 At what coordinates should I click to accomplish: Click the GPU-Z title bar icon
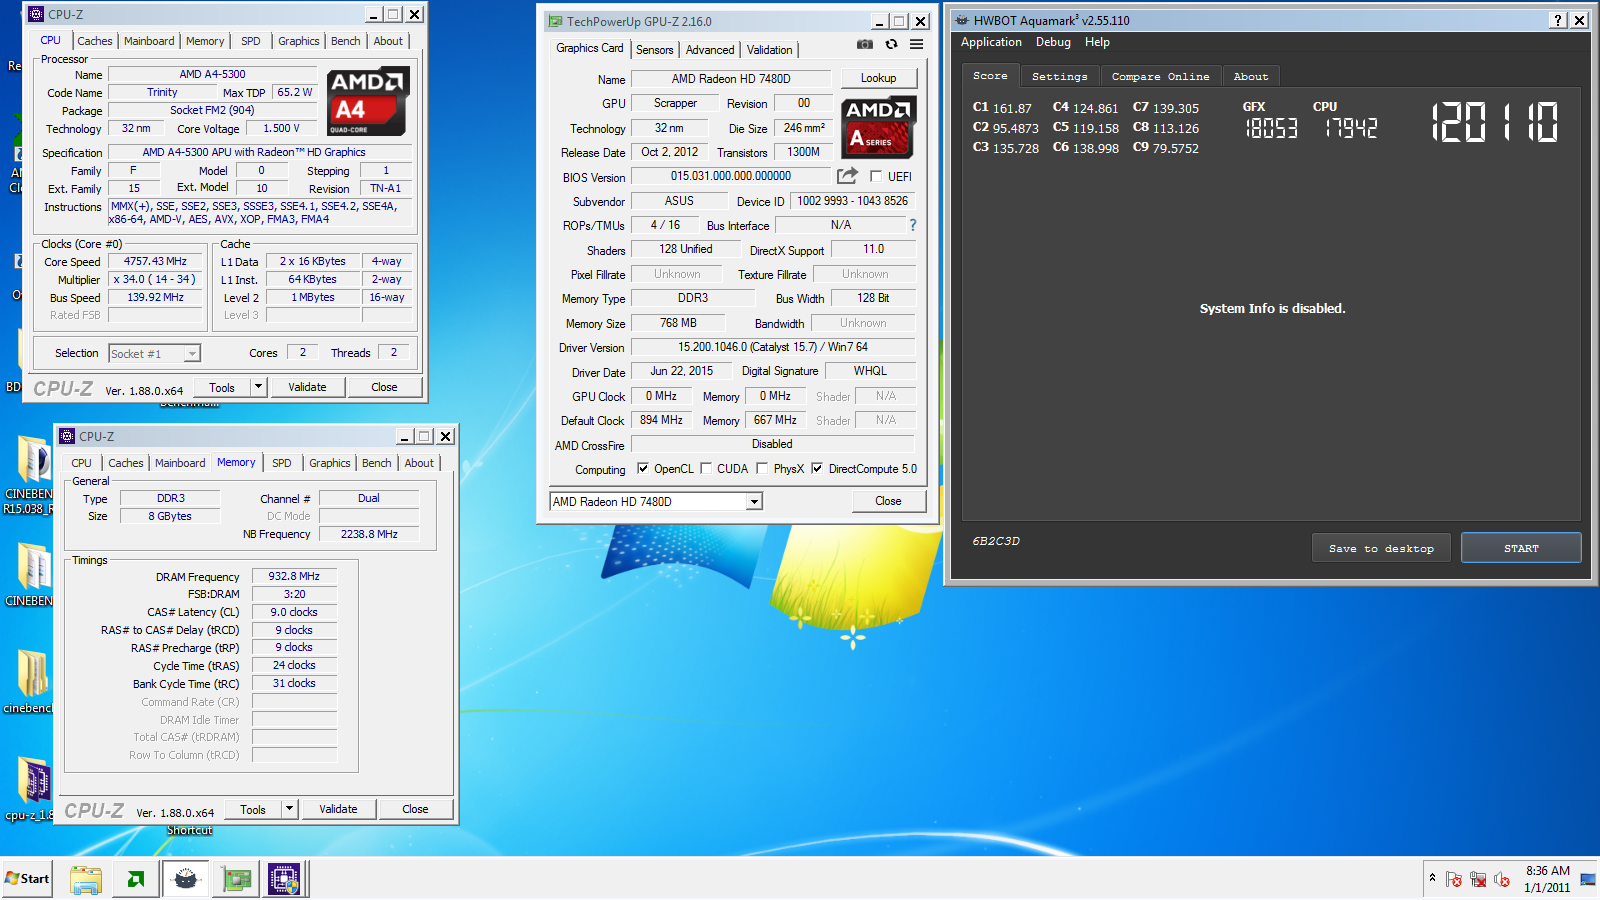(555, 21)
